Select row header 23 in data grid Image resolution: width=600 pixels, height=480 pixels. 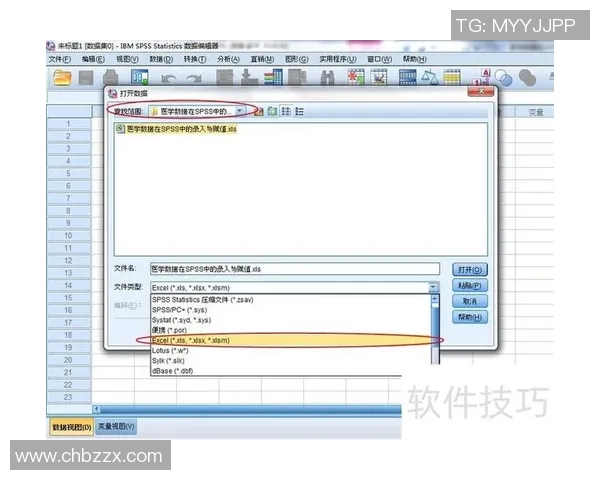click(68, 397)
